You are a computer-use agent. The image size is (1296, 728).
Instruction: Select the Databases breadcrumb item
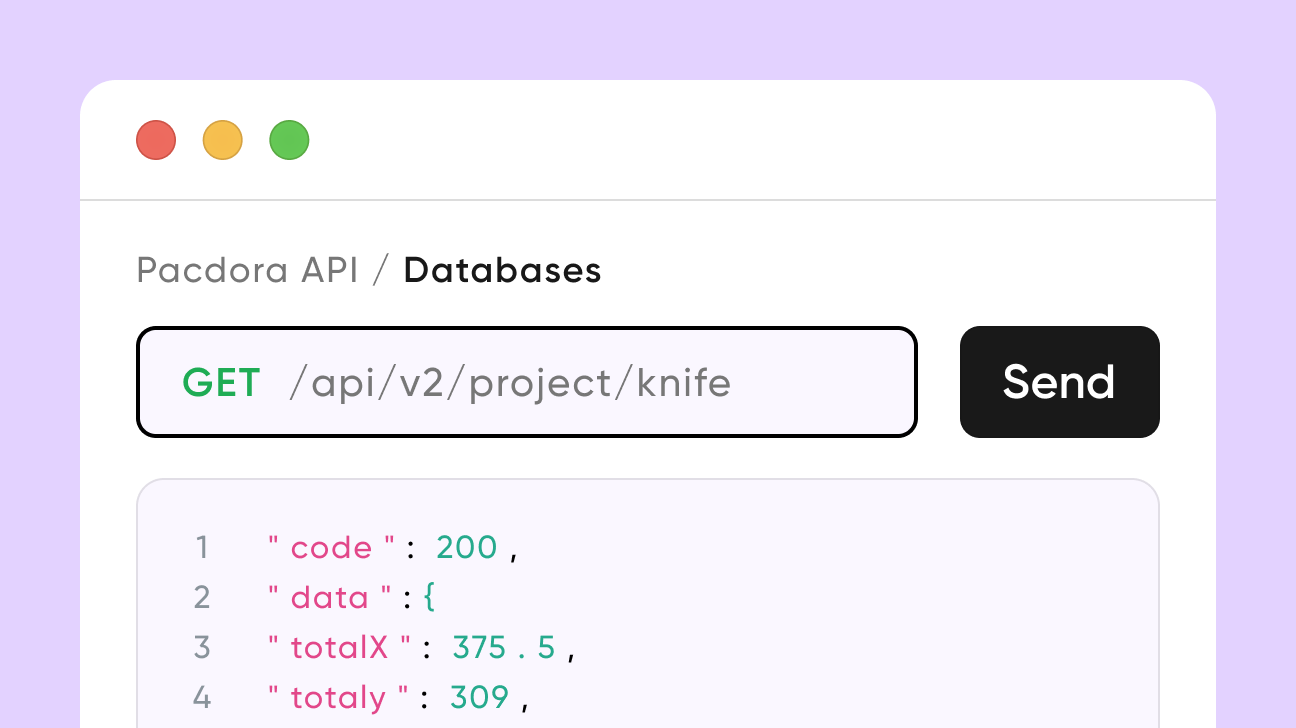coord(502,270)
